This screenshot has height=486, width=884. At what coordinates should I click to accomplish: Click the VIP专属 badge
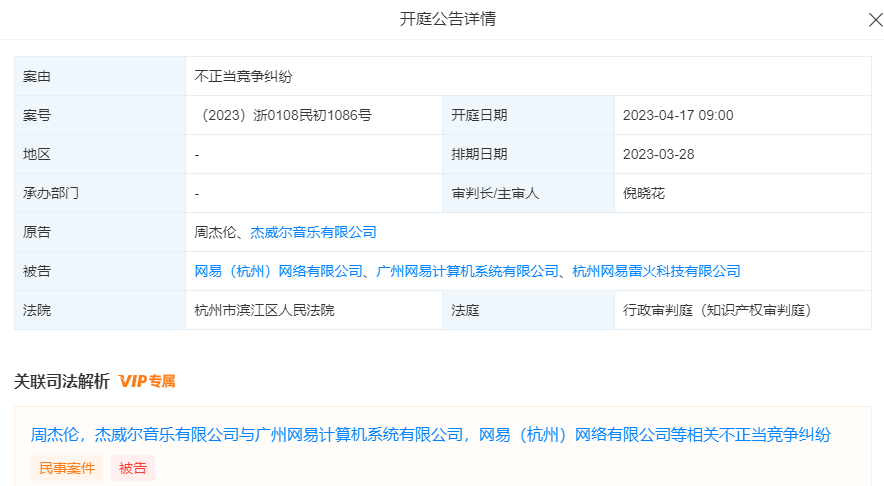(147, 382)
